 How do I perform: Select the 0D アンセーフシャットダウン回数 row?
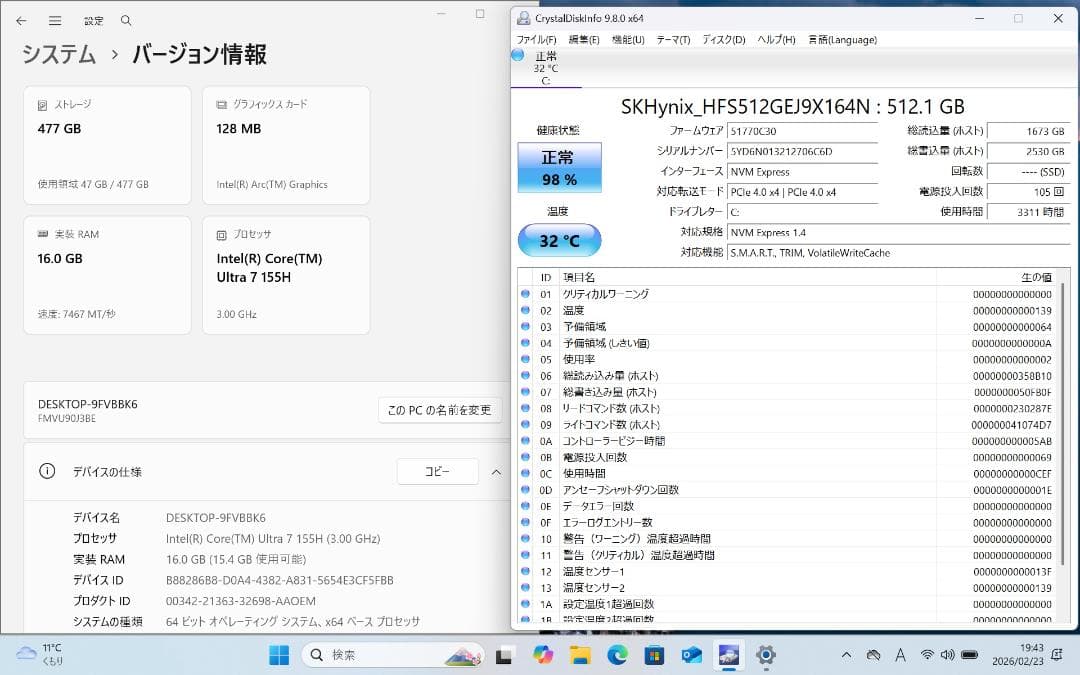coord(787,490)
